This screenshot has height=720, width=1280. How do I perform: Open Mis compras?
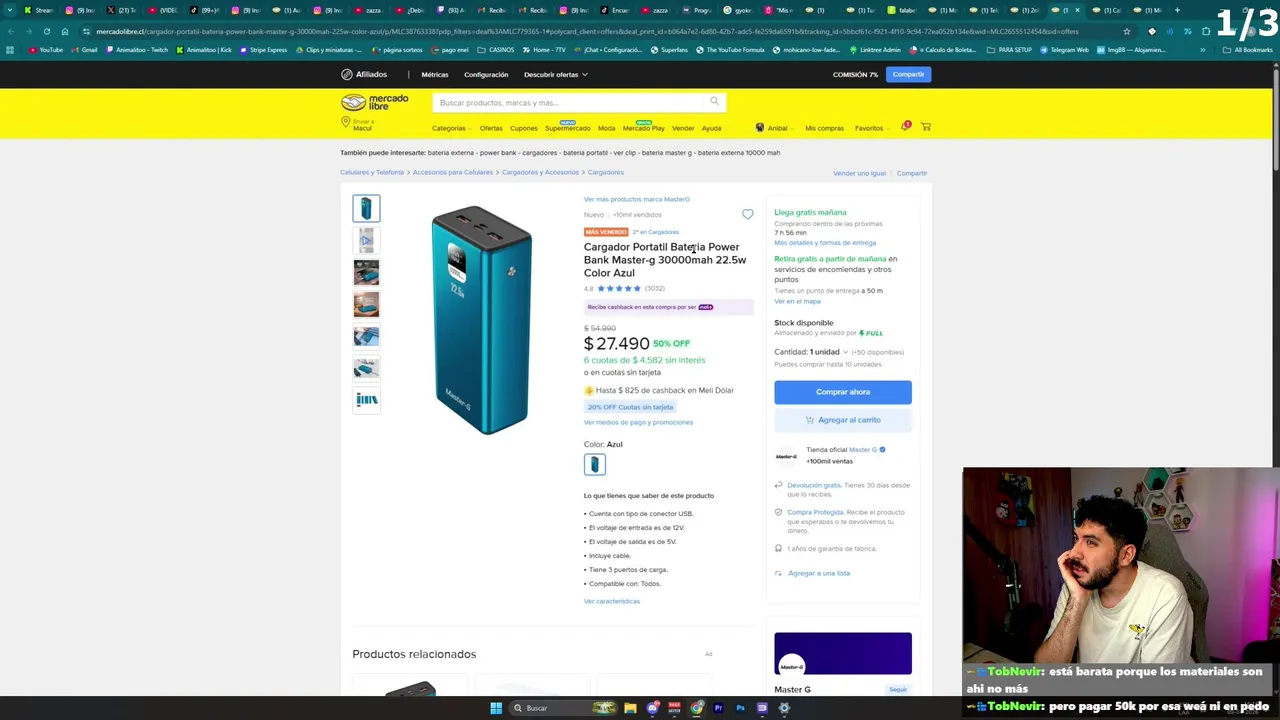(824, 128)
